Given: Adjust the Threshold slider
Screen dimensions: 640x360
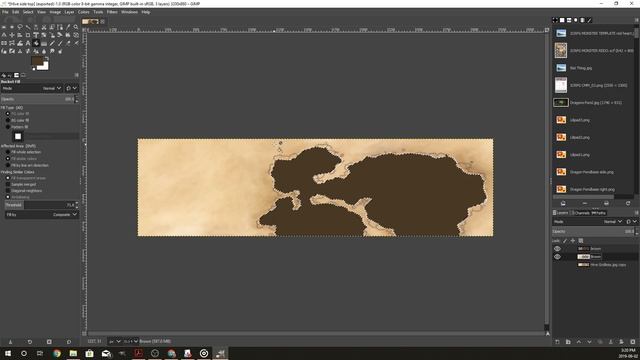Looking at the screenshot, I should 39,205.
